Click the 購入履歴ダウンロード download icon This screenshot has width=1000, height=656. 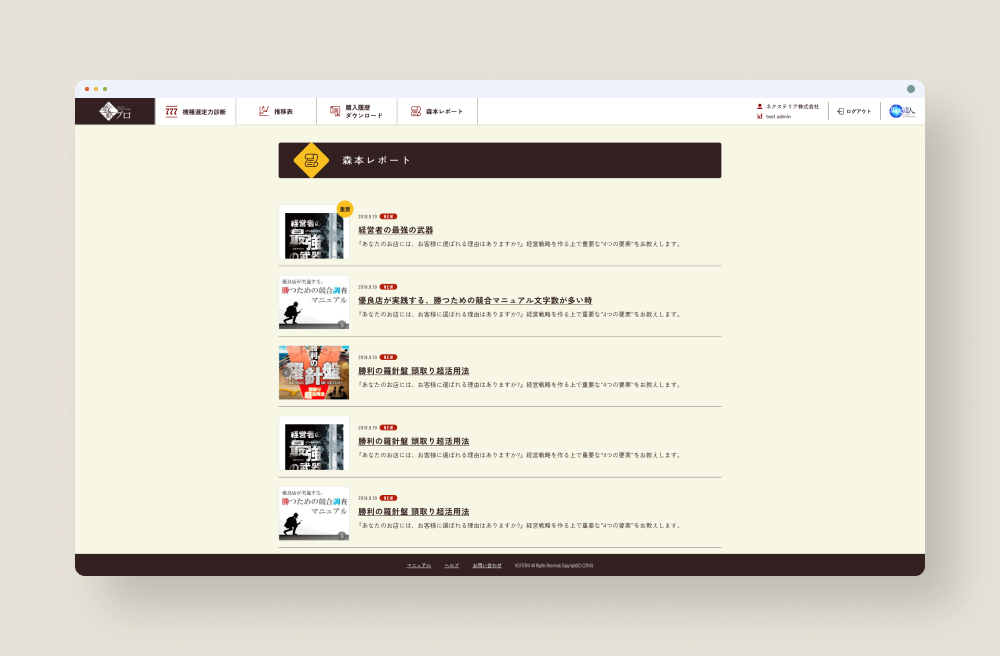pos(335,111)
